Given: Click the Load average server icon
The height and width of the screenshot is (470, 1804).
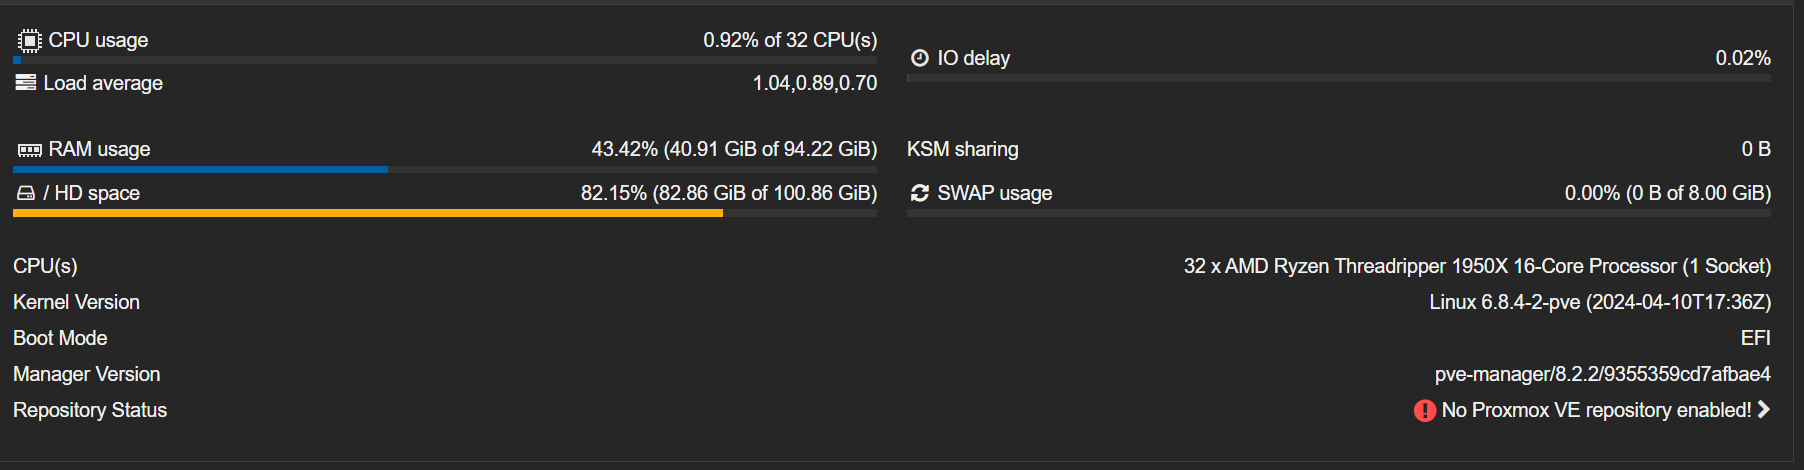Looking at the screenshot, I should 26,83.
